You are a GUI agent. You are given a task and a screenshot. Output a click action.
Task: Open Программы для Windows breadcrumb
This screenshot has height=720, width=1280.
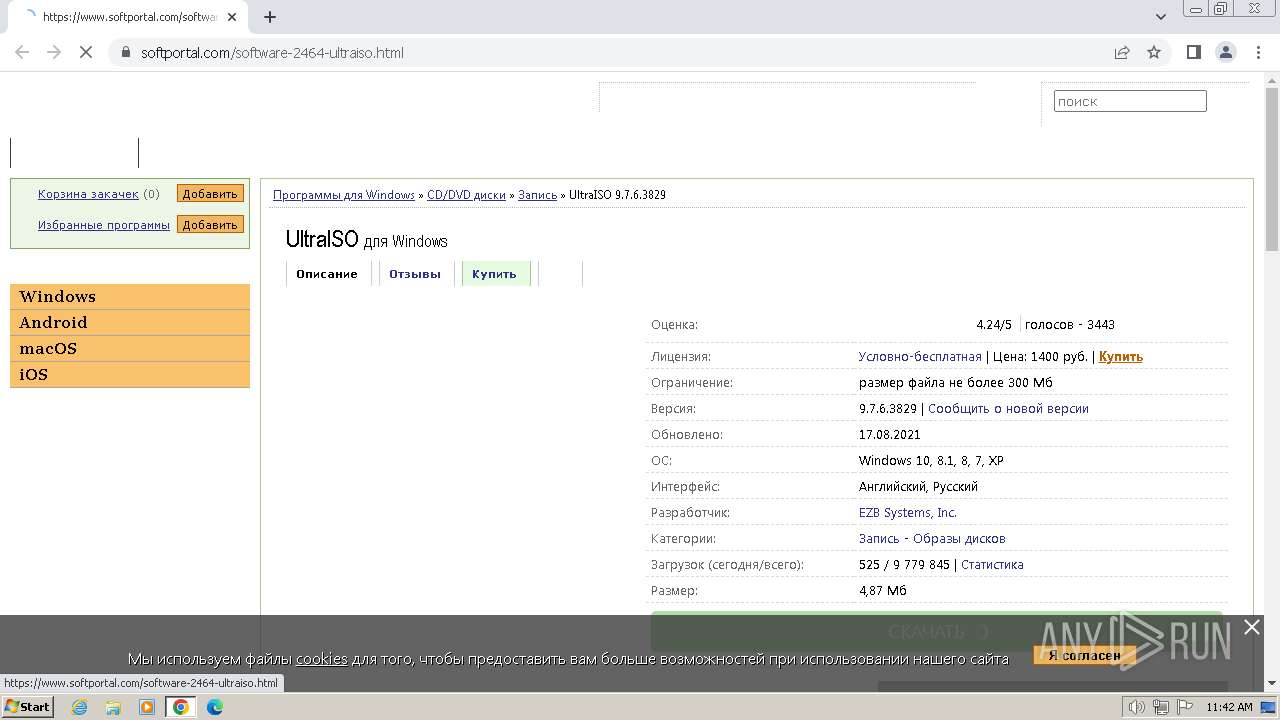click(x=344, y=195)
